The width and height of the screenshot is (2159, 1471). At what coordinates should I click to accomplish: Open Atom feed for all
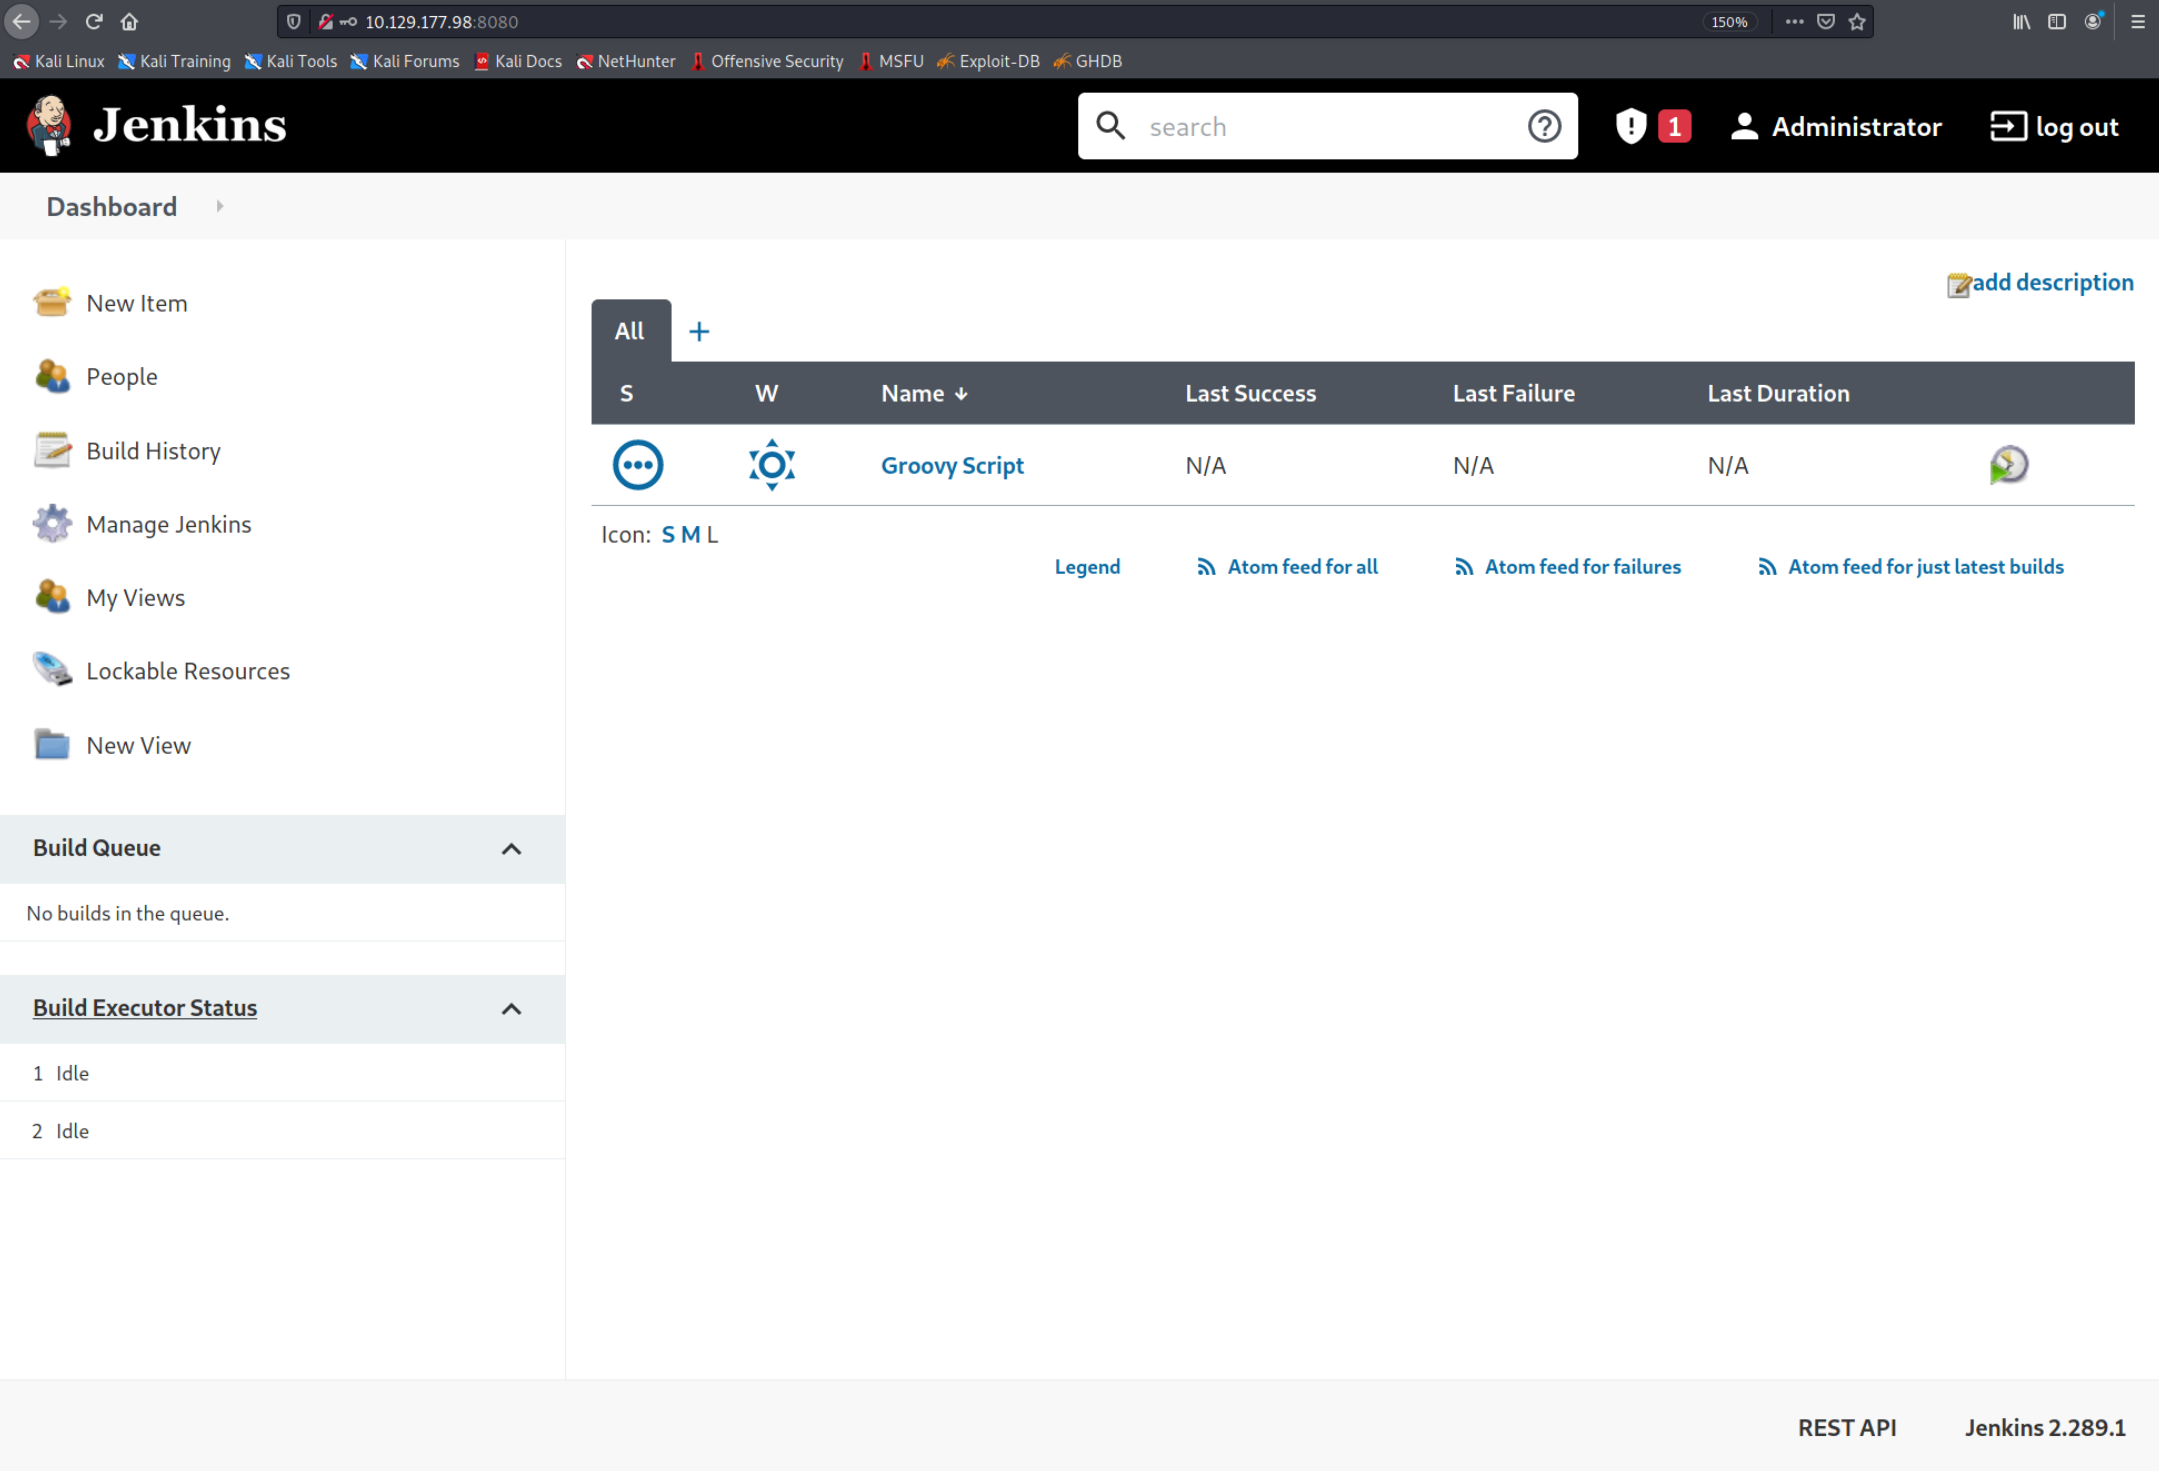click(x=1302, y=566)
